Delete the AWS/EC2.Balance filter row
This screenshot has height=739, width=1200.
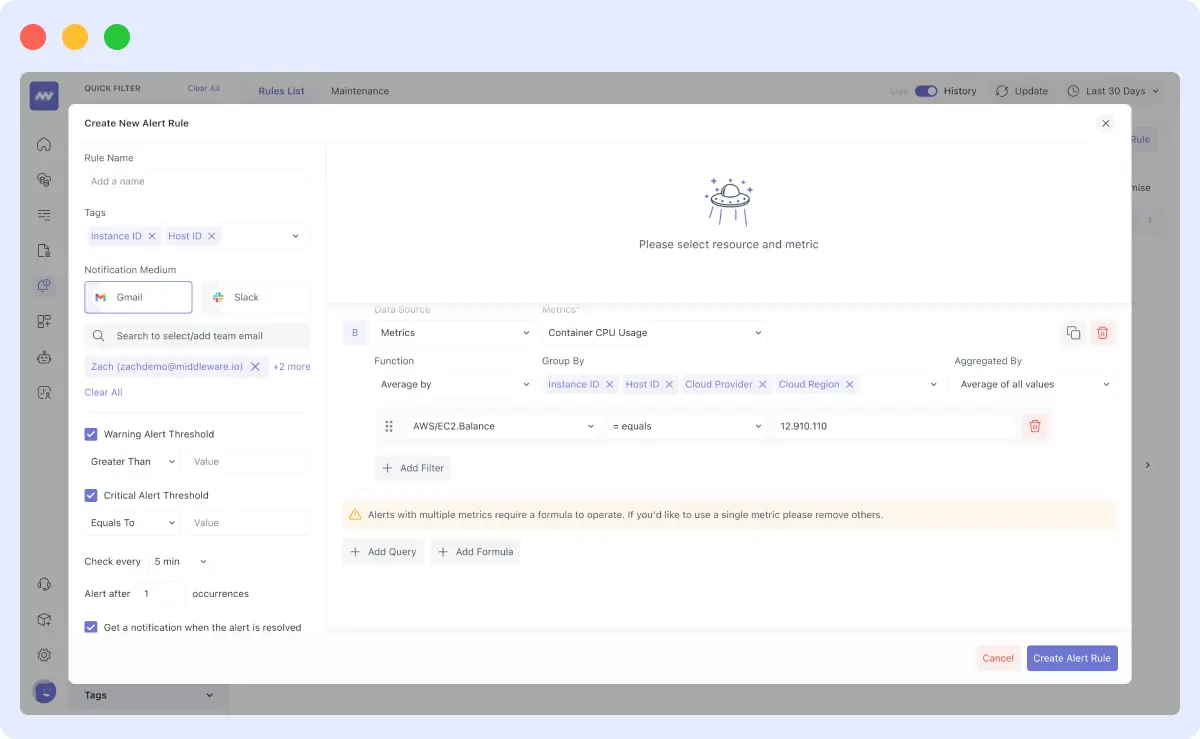1035,426
